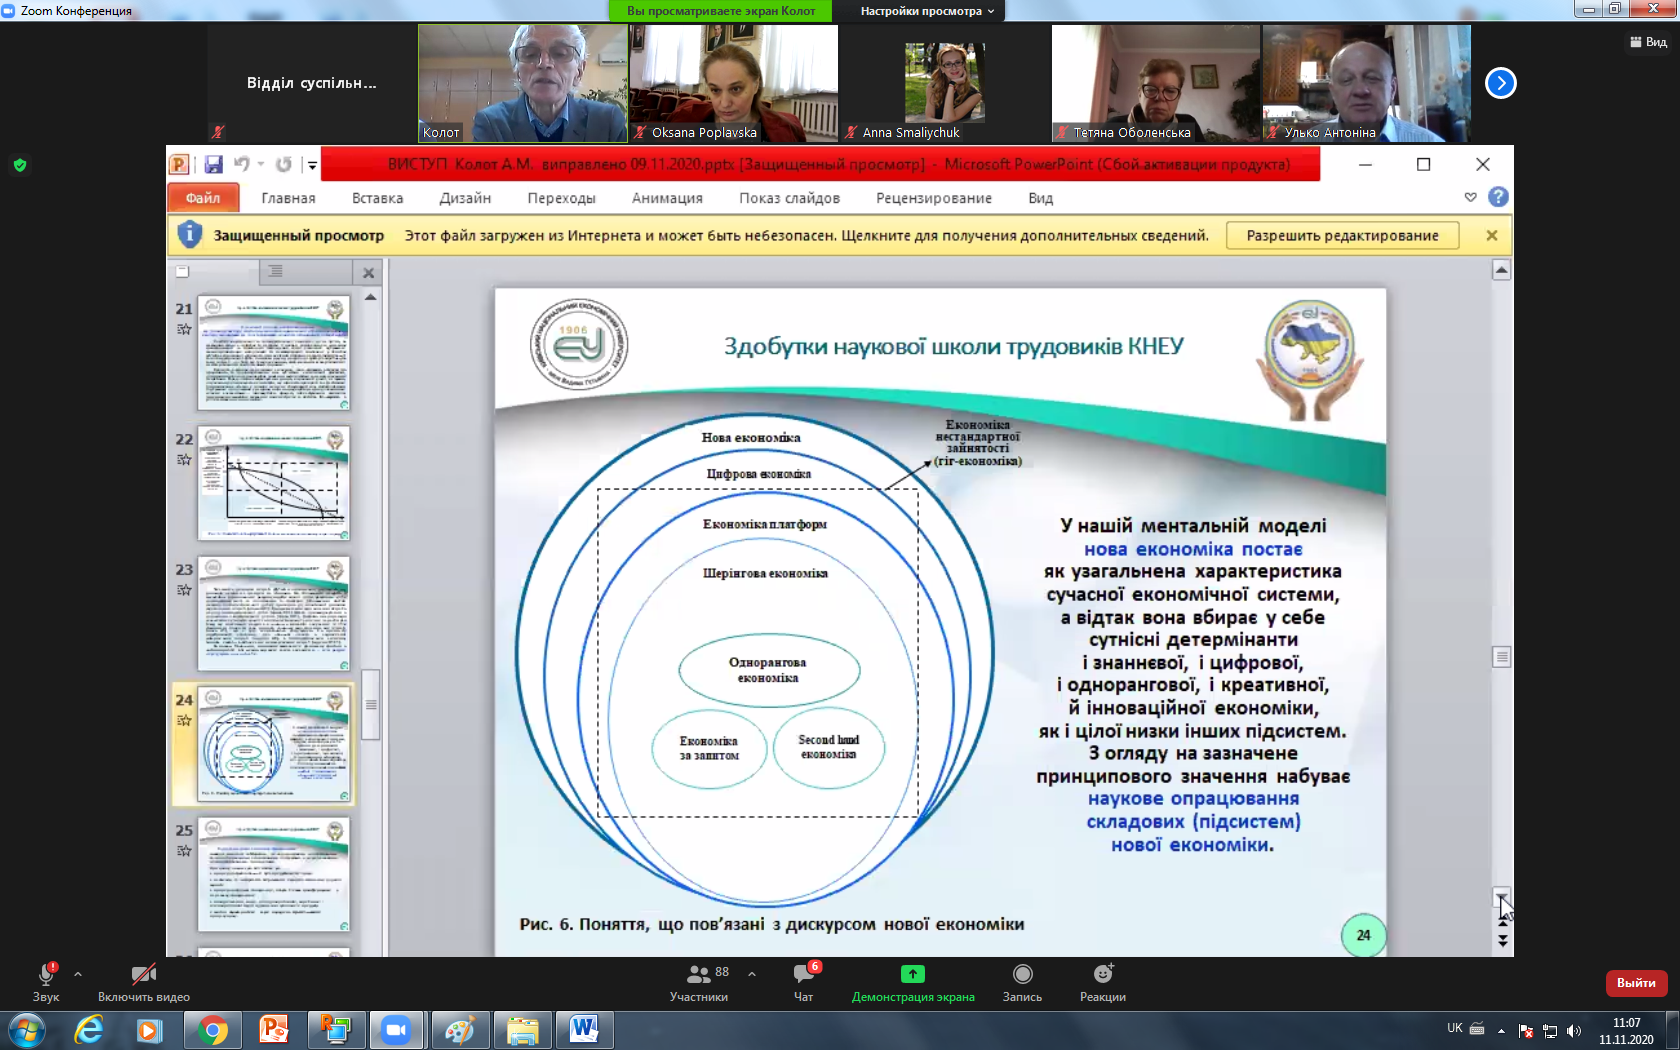Click Разрешить редактирование button

pos(1342,236)
